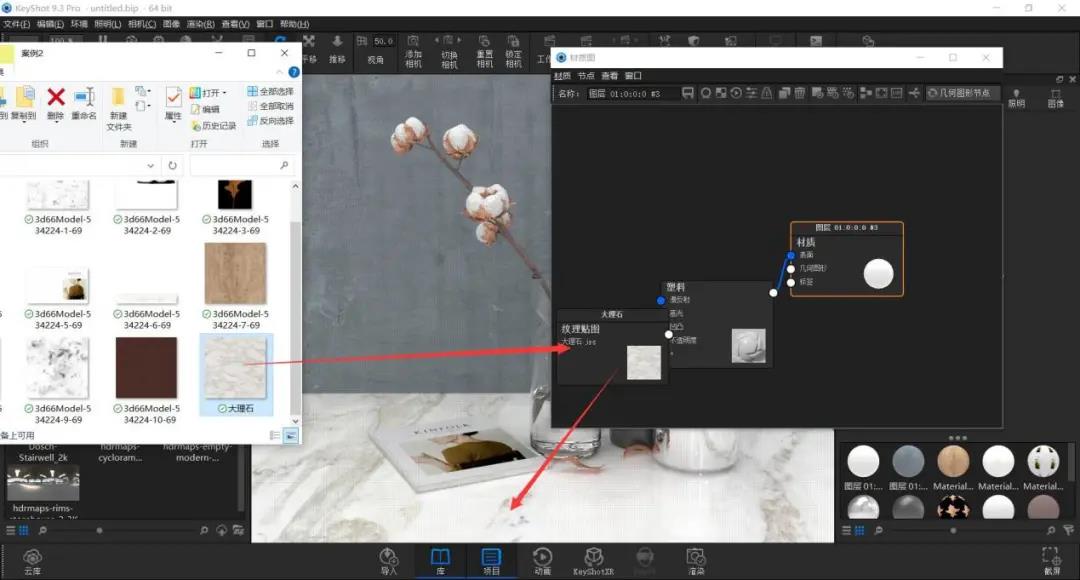Click the 重命名 rename icon in Explorer
This screenshot has height=580, width=1080.
click(x=84, y=96)
